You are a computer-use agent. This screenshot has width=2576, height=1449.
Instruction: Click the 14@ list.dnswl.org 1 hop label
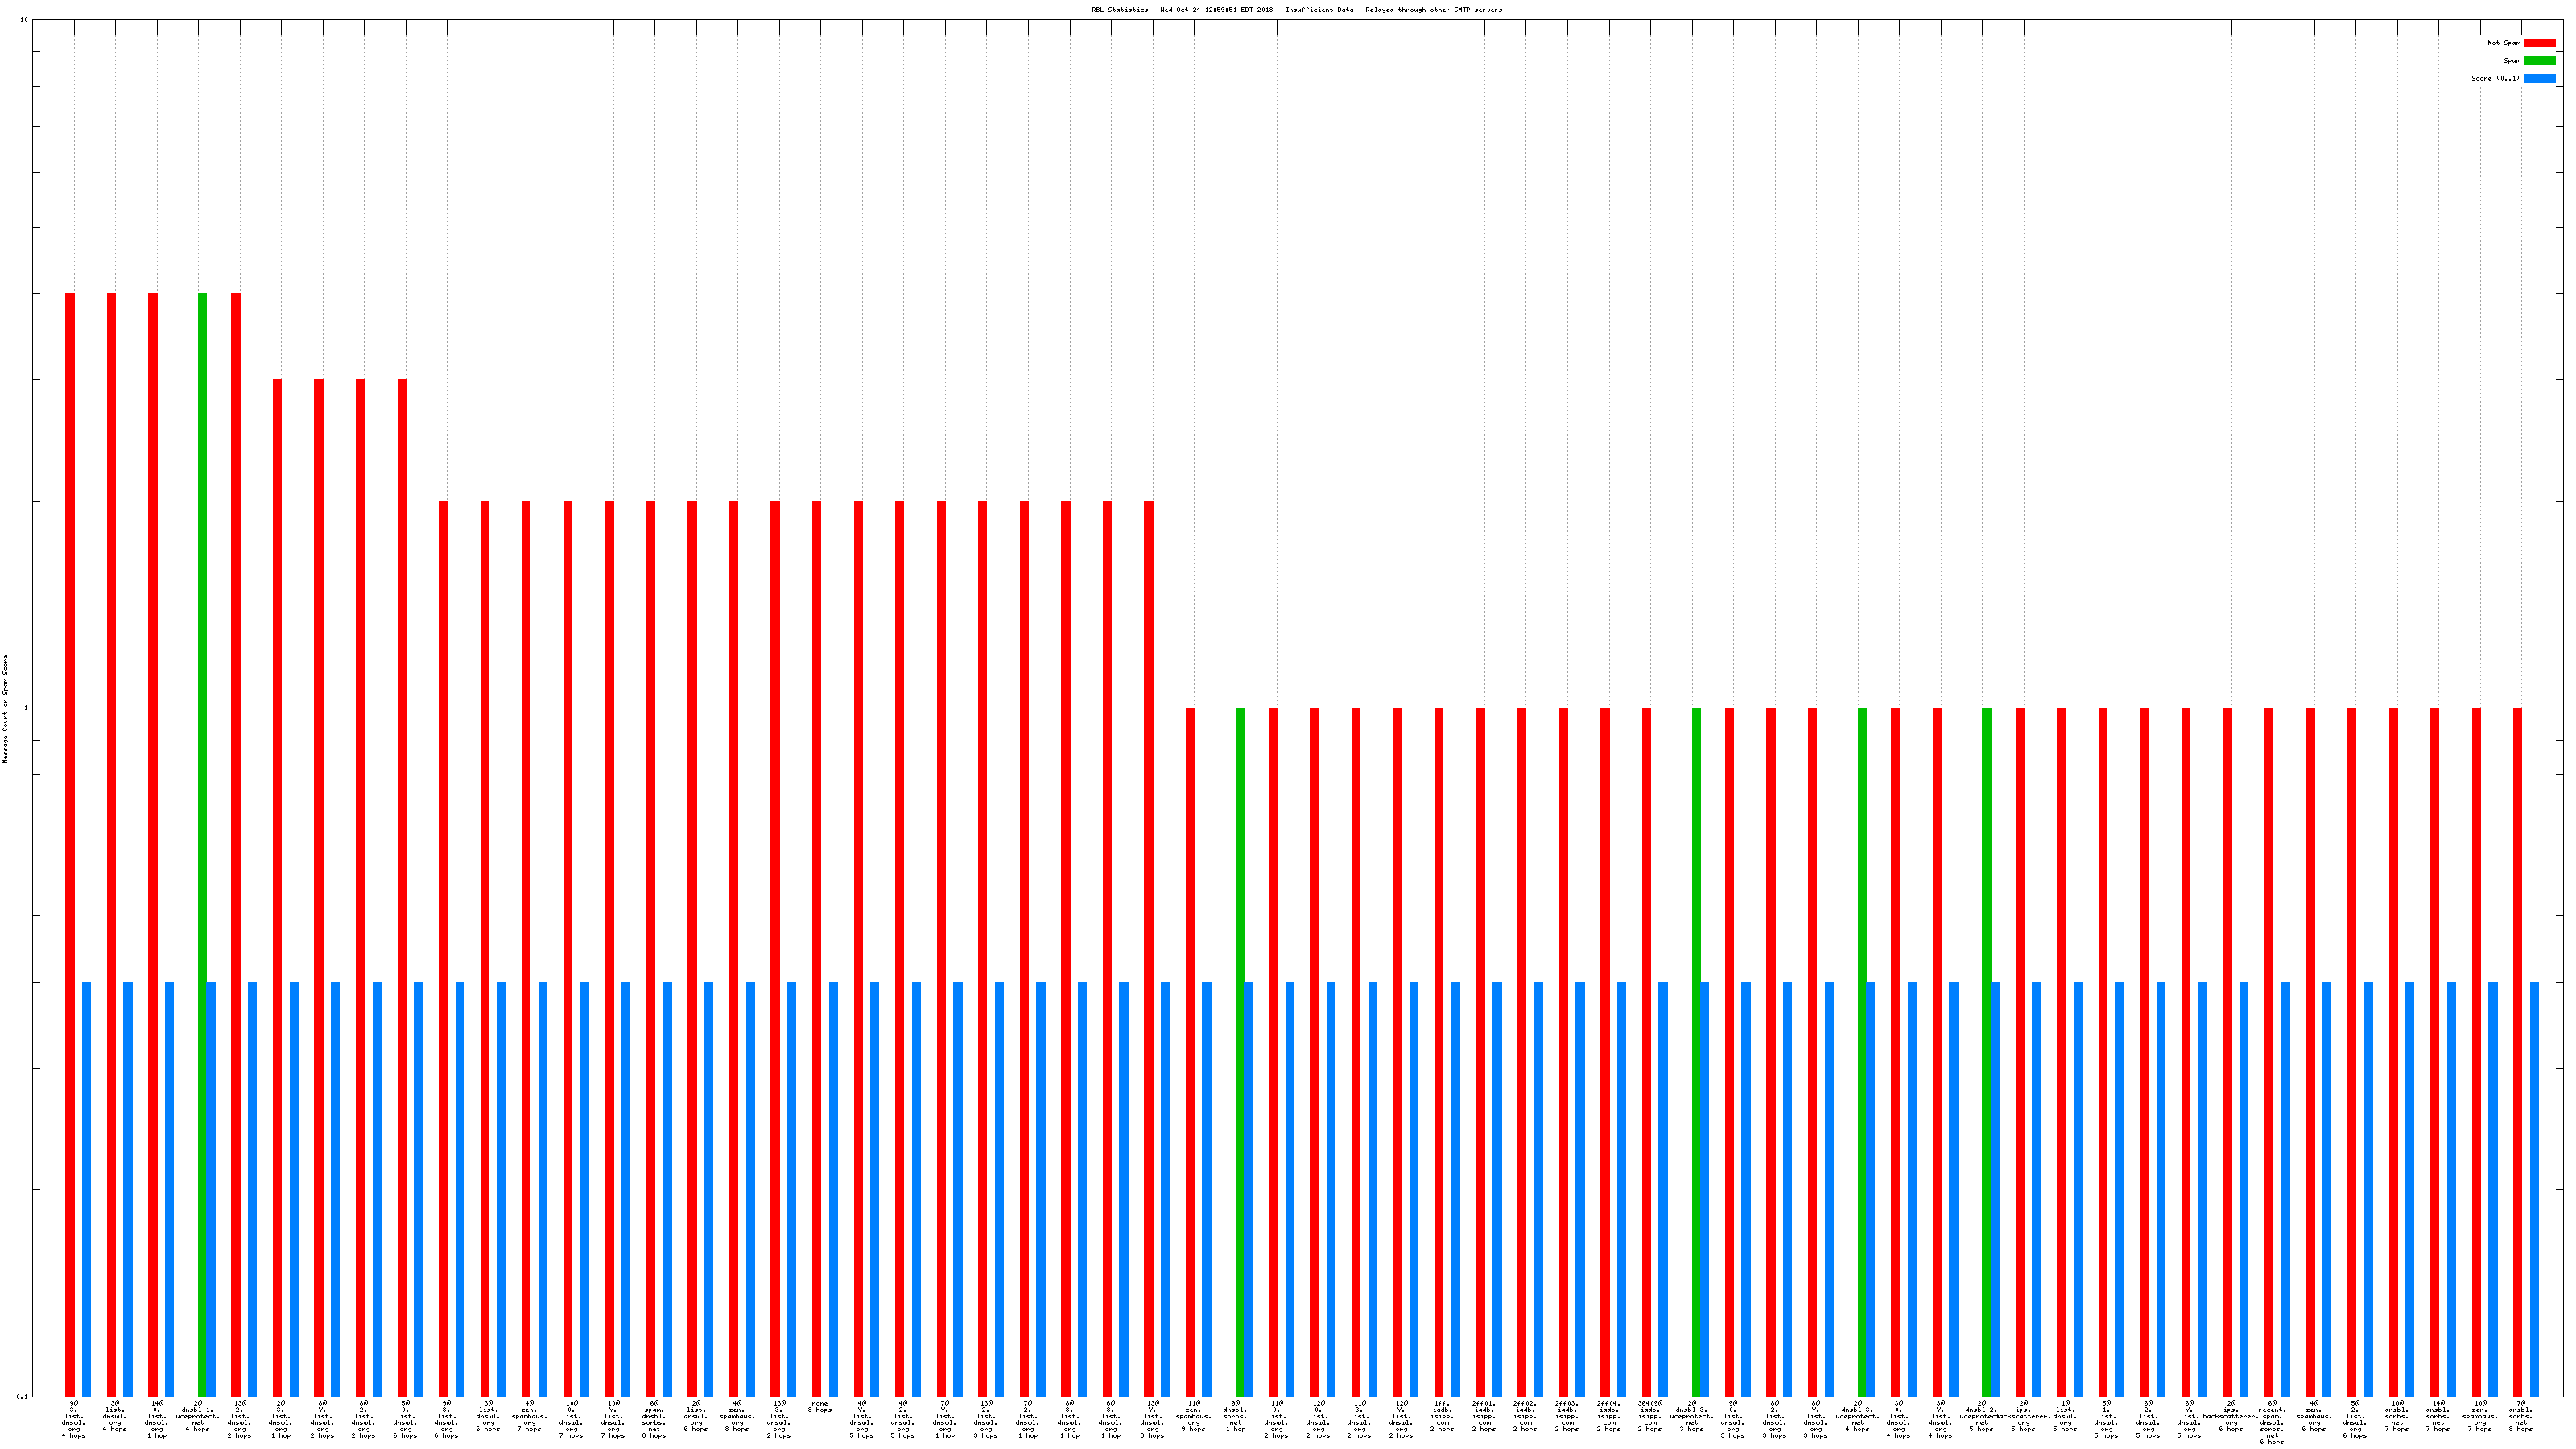pos(157,1419)
